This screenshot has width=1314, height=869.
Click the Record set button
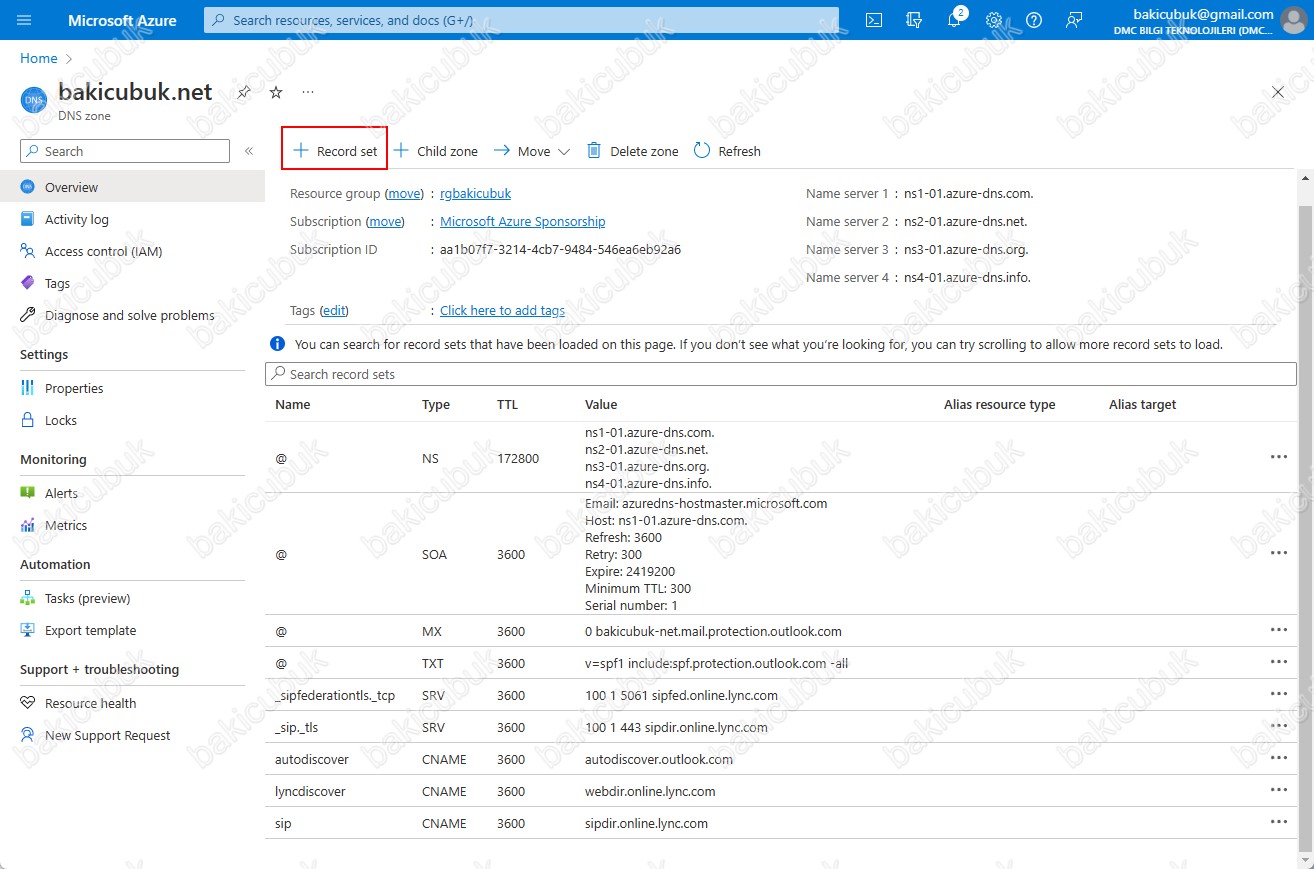pyautogui.click(x=335, y=151)
